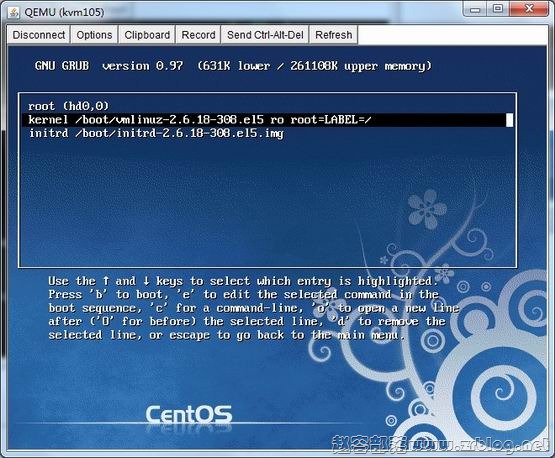Click the CentOS logo
The height and width of the screenshot is (458, 555).
pos(189,414)
